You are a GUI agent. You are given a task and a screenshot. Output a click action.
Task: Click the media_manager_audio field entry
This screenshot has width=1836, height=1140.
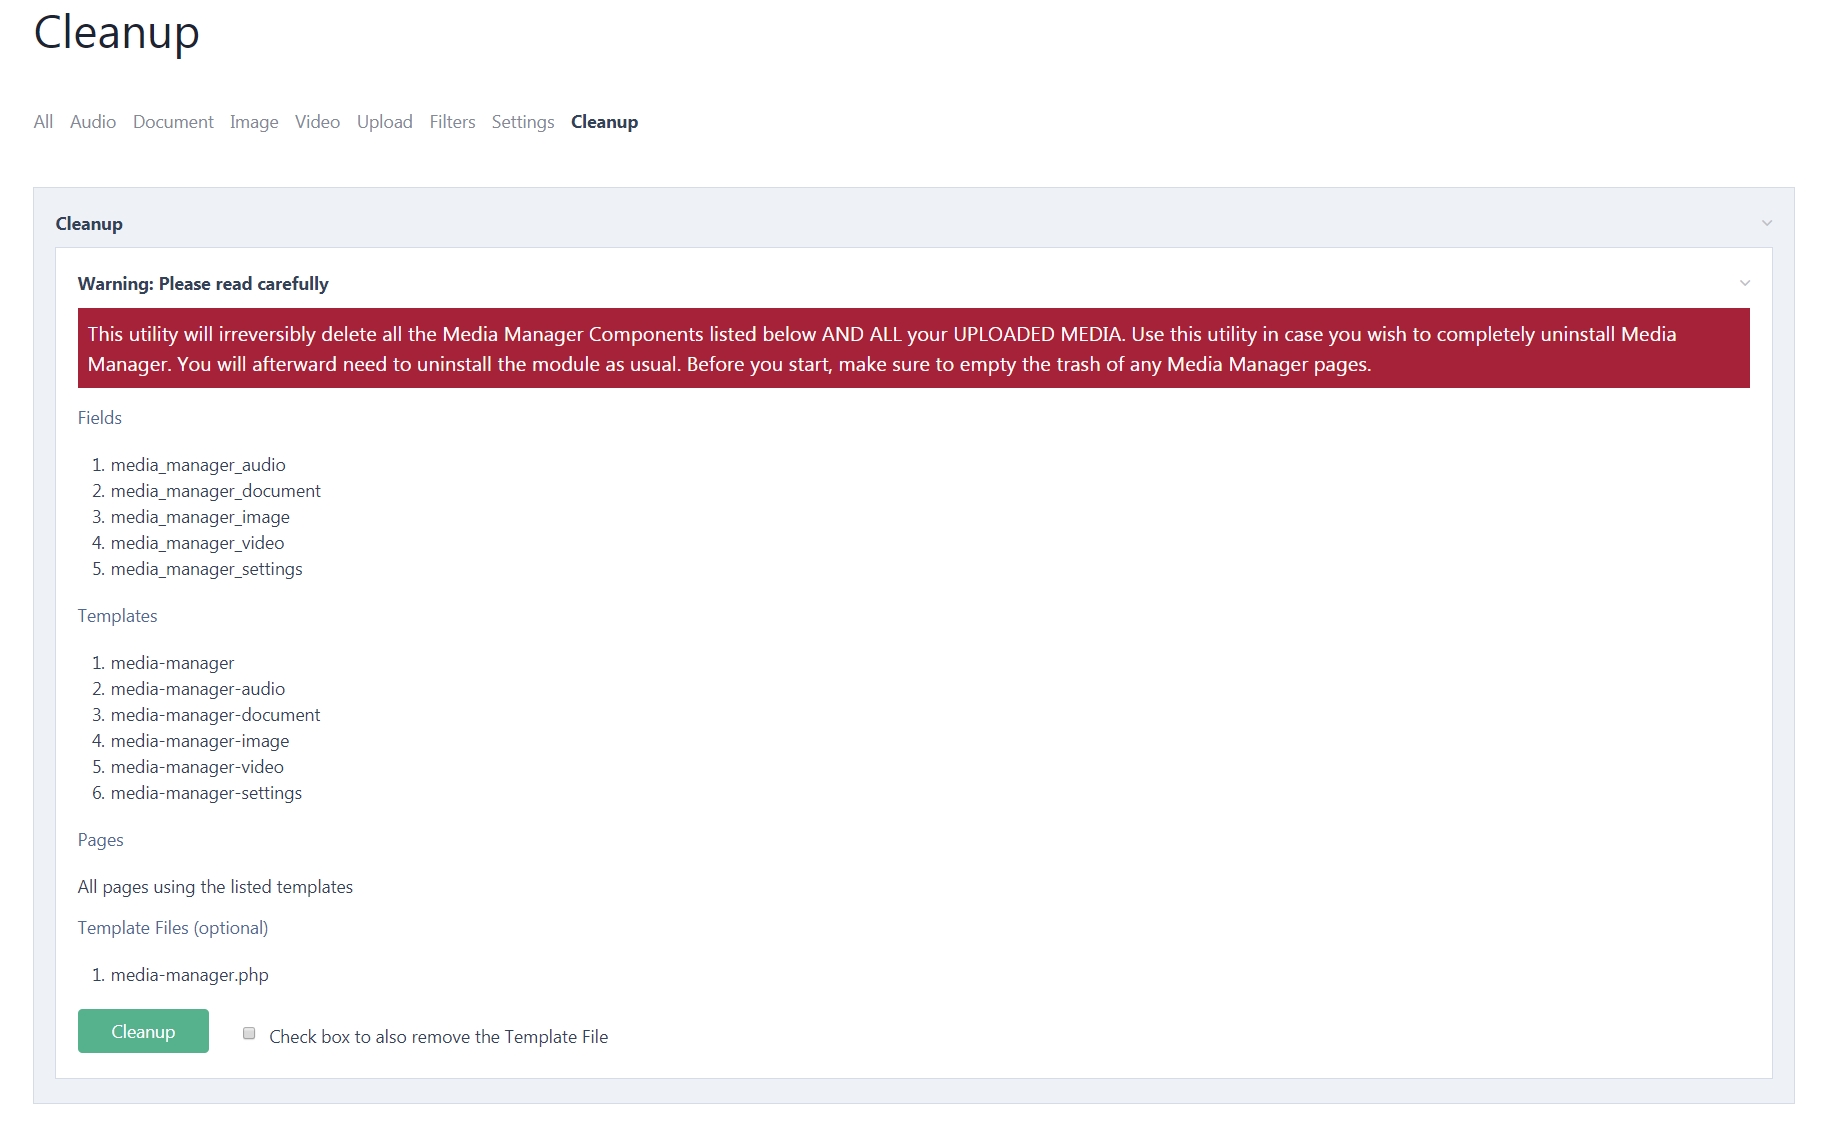(198, 465)
